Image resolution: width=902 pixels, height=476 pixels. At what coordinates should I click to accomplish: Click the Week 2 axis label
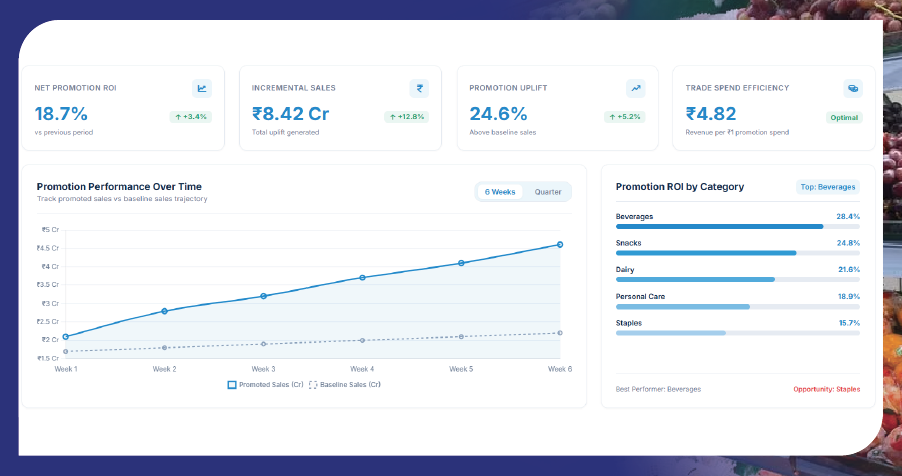[164, 369]
